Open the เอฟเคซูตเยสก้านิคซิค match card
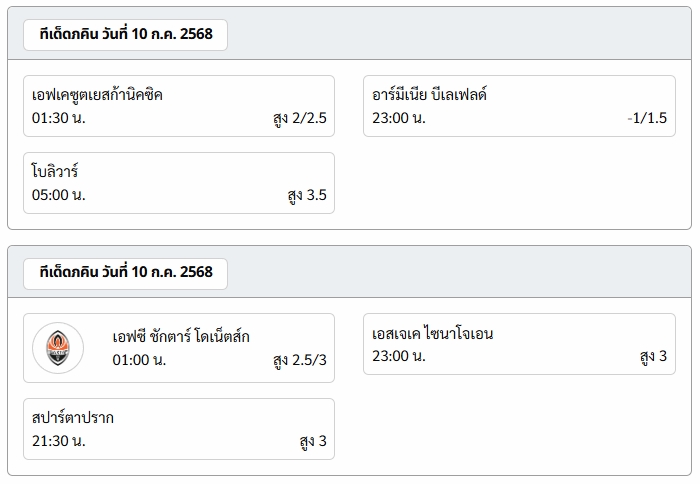Screen dimensions: 700x484 (x=179, y=106)
